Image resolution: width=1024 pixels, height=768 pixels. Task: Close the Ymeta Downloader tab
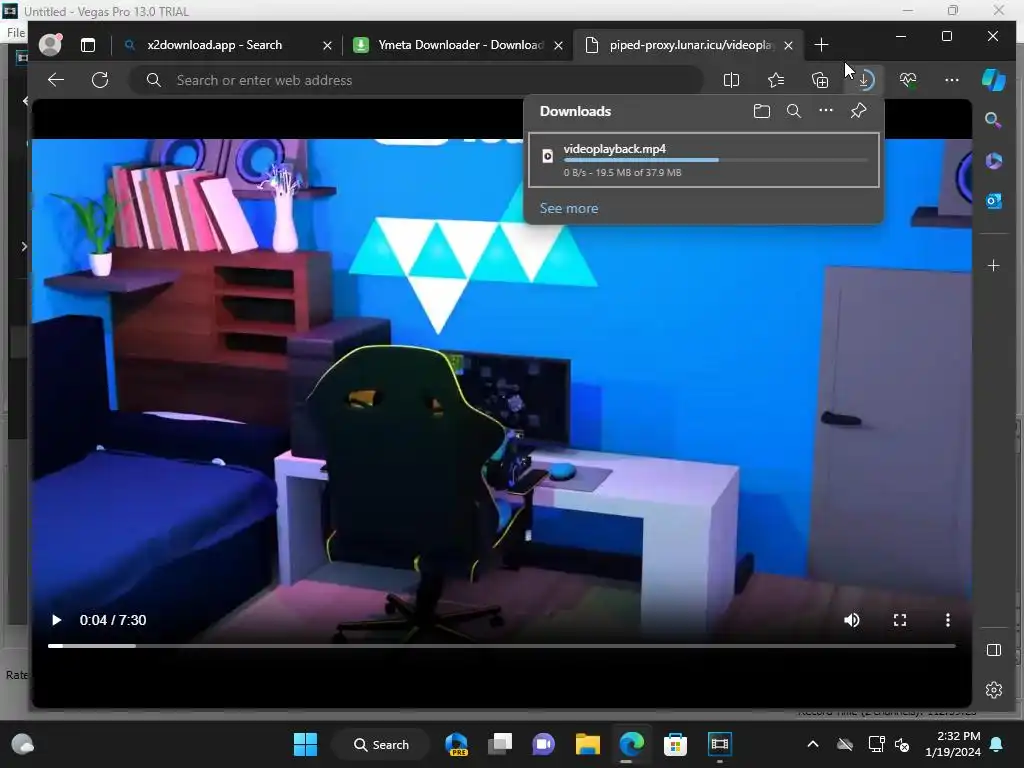pos(558,45)
